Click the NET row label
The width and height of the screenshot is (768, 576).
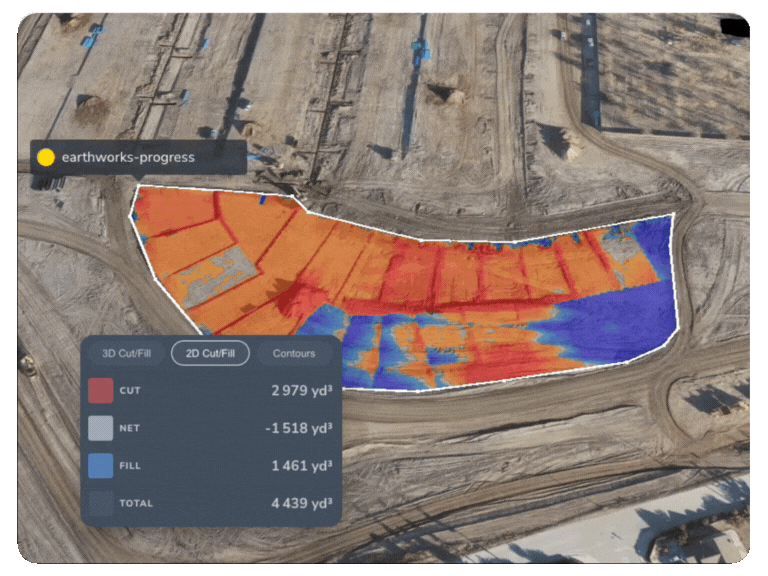pos(129,428)
